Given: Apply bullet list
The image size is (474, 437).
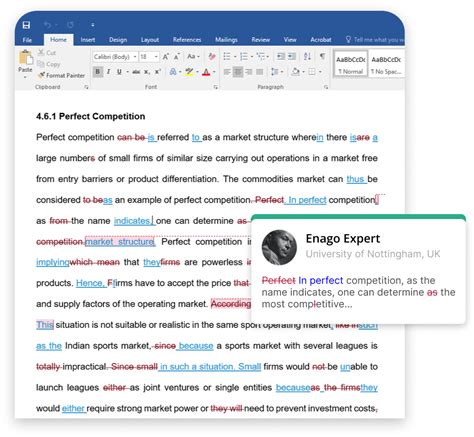Looking at the screenshot, I should coord(227,56).
